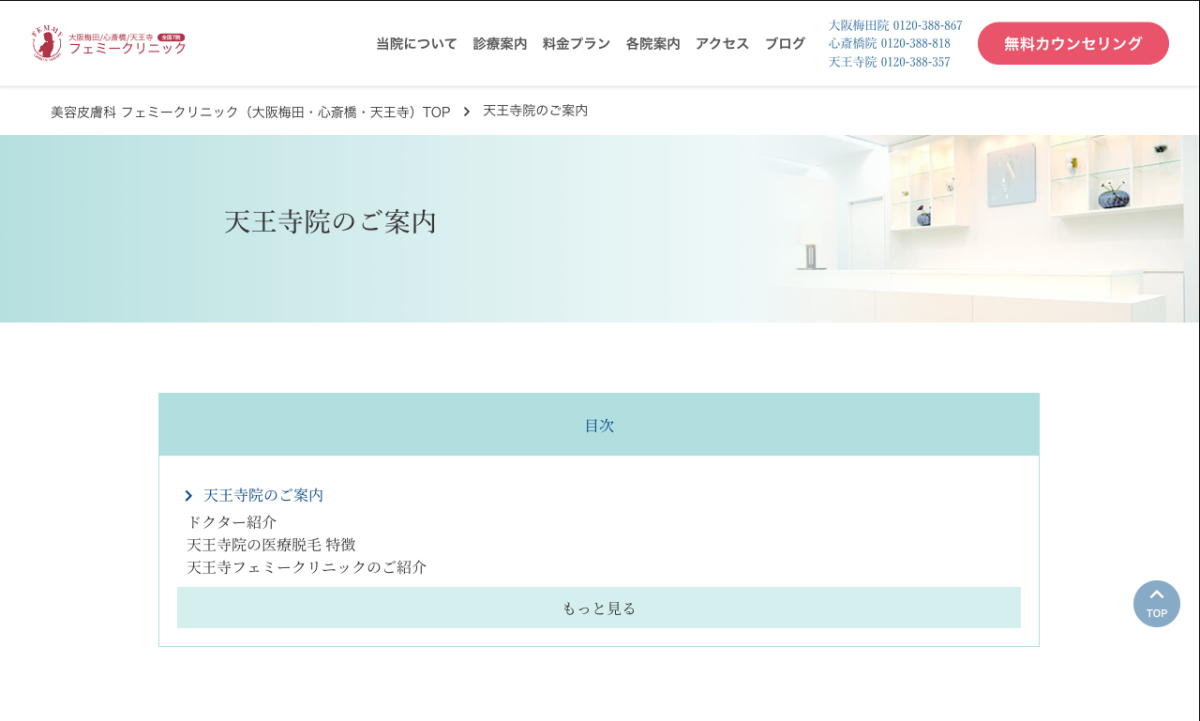The width and height of the screenshot is (1200, 721).
Task: Expand contents with もっと見る
Action: pyautogui.click(x=598, y=608)
